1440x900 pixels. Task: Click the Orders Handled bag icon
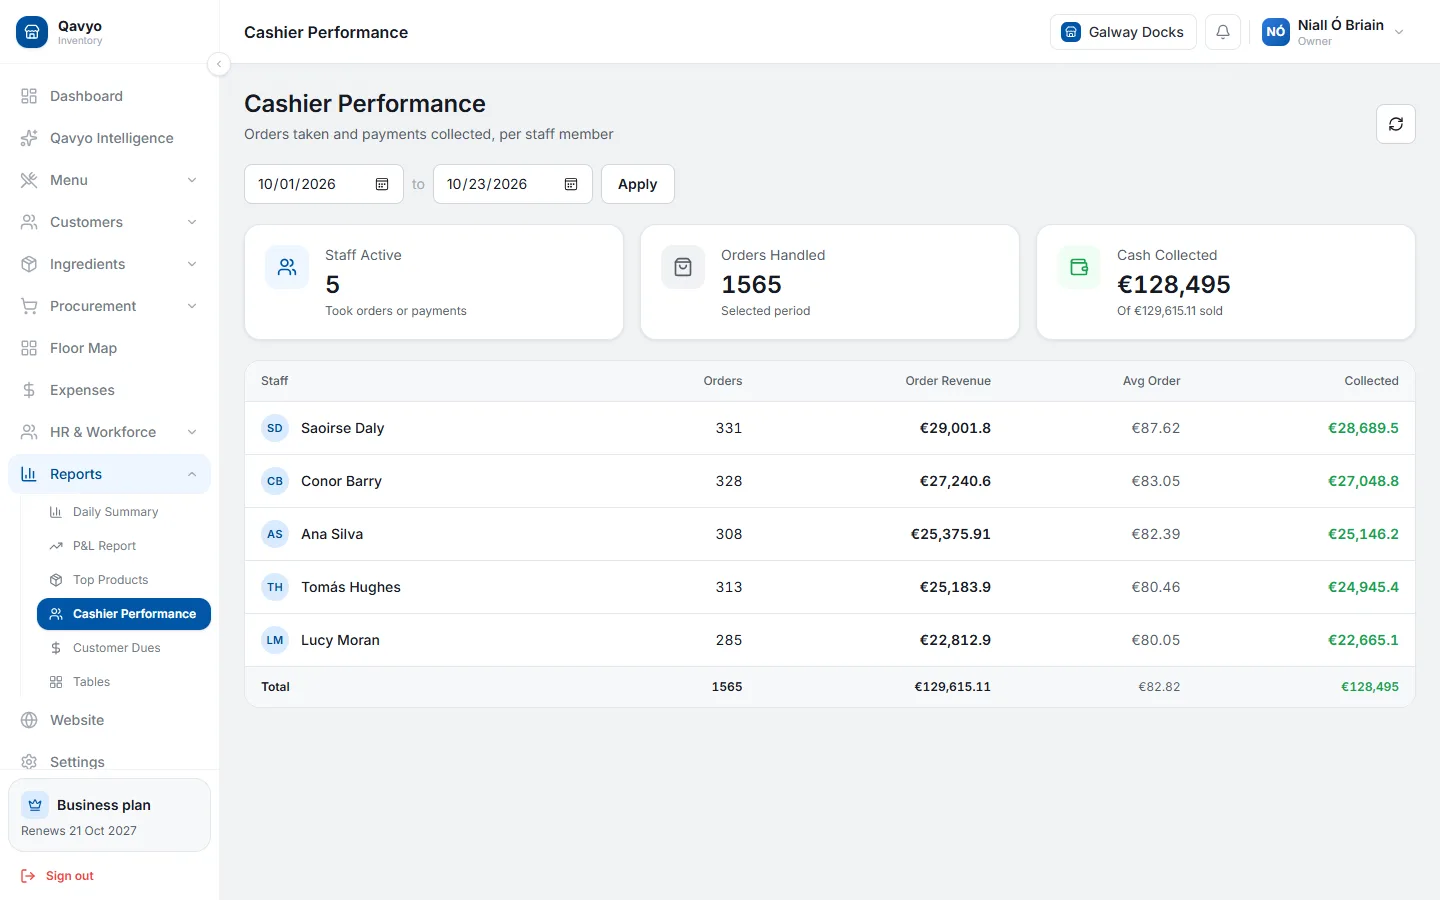683,267
